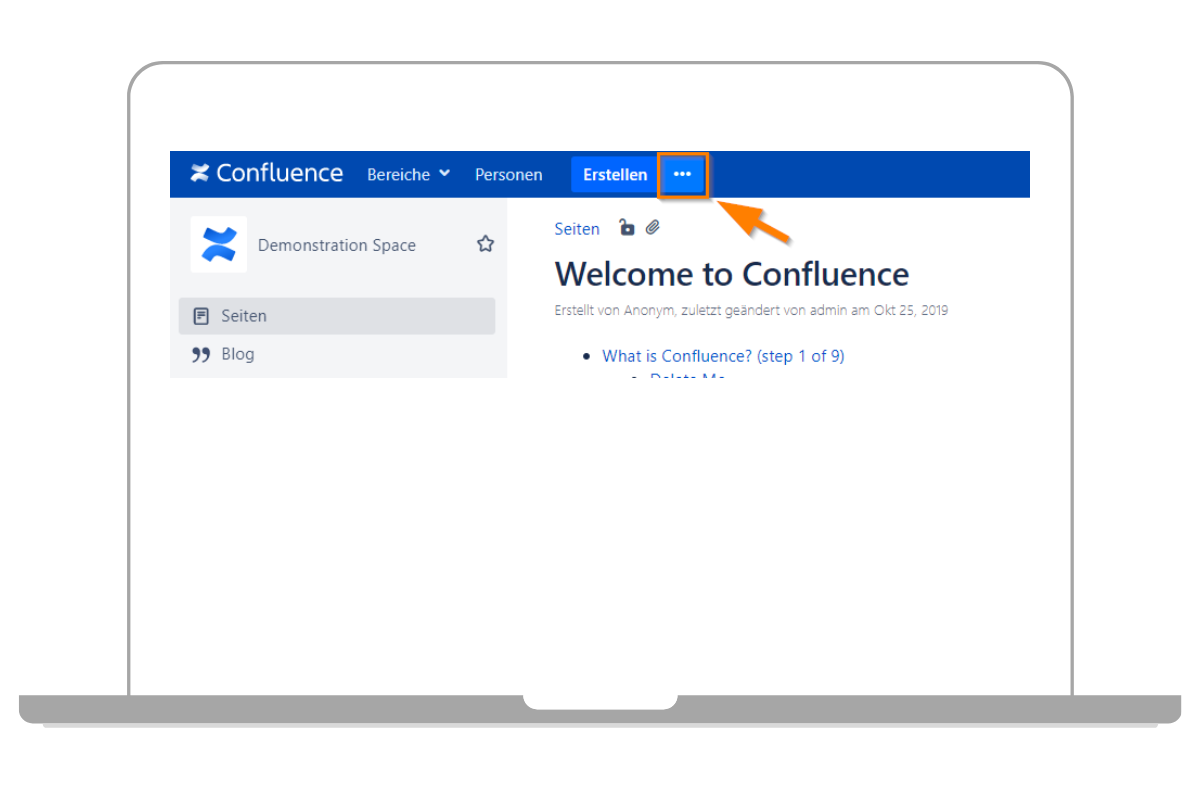The width and height of the screenshot is (1200, 790).
Task: Open the three-dot more options button
Action: click(x=682, y=174)
